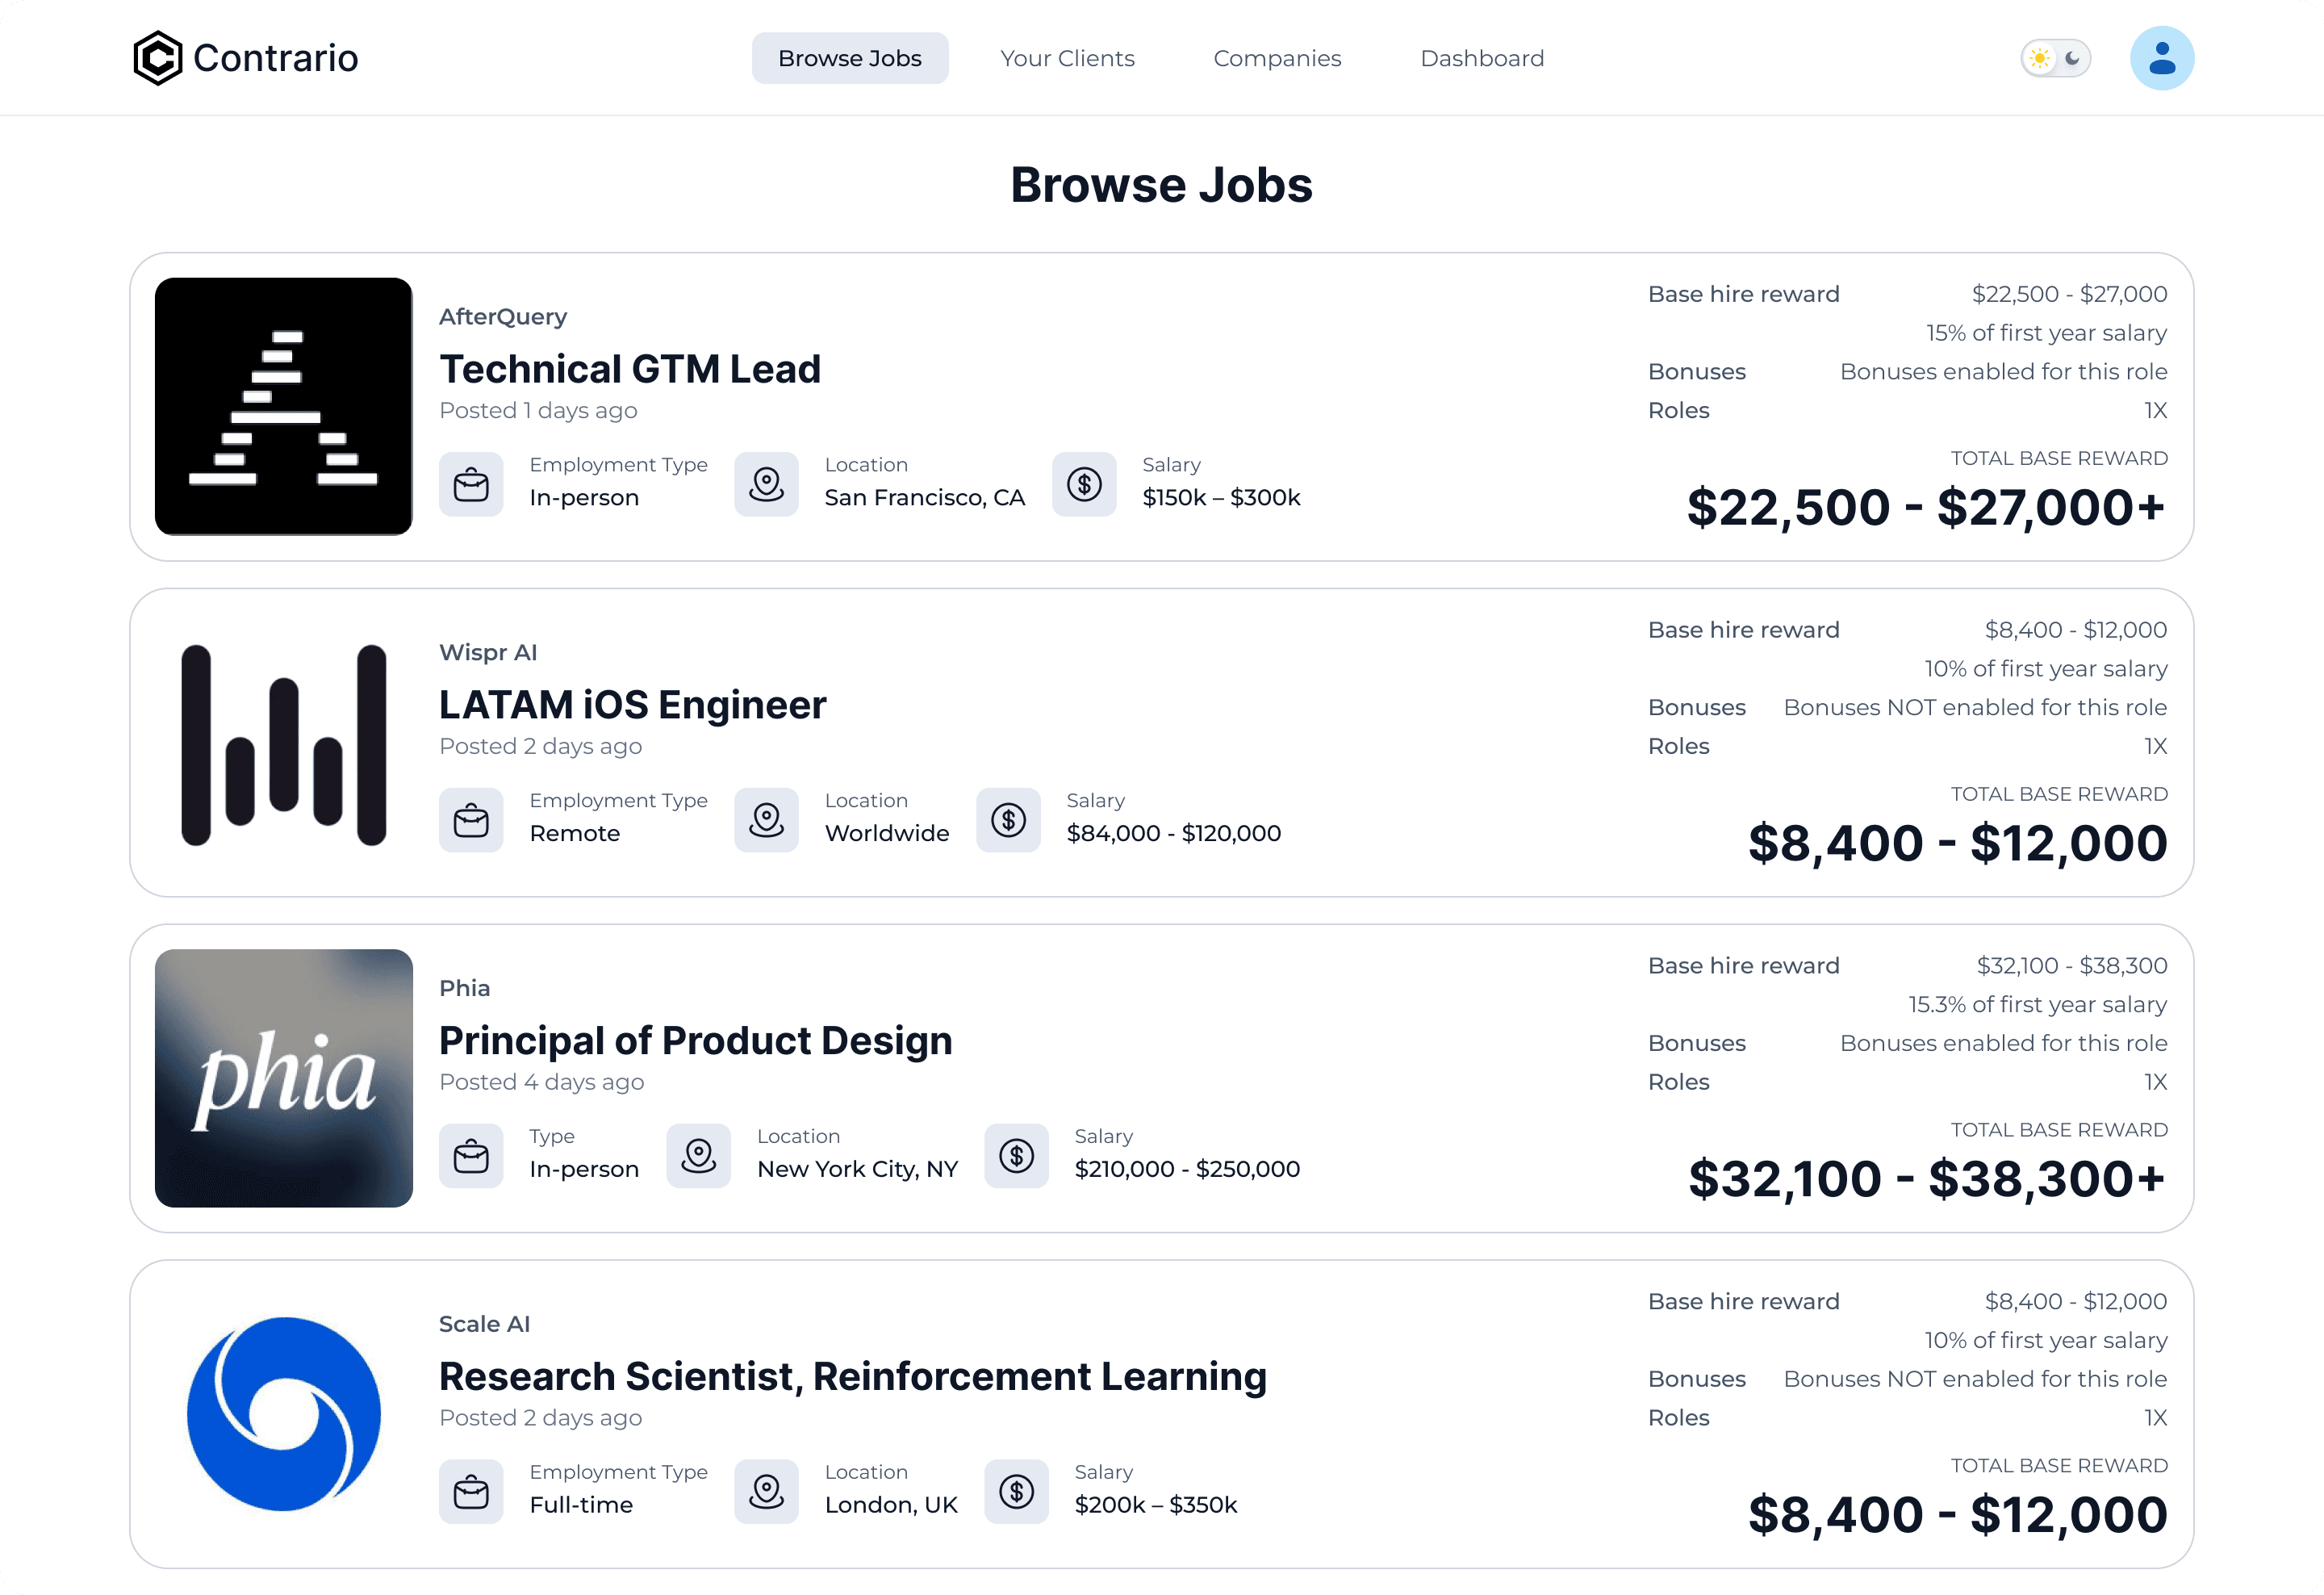Click briefcase icon in AfterQuery job card
Viewport: 2324px width, 1595px height.
click(471, 484)
